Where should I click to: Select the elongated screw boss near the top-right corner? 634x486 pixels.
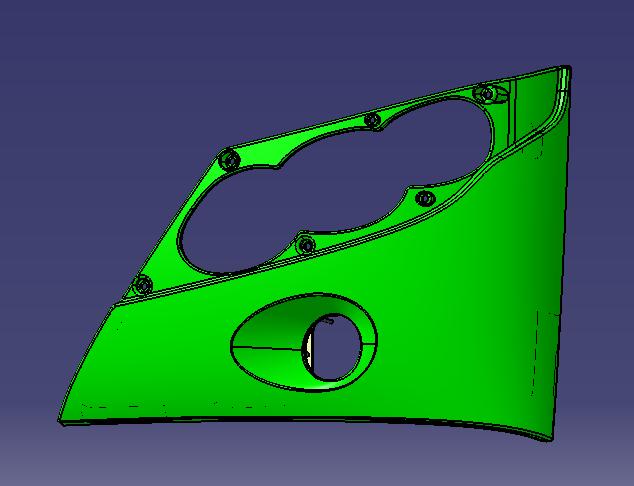[490, 94]
